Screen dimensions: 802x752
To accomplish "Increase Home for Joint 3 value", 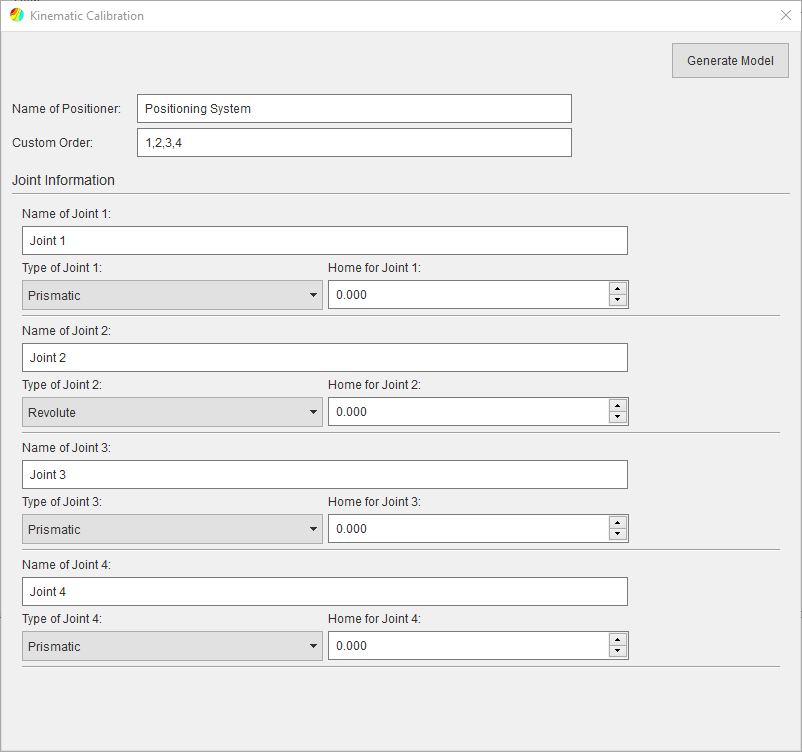I will pos(618,523).
